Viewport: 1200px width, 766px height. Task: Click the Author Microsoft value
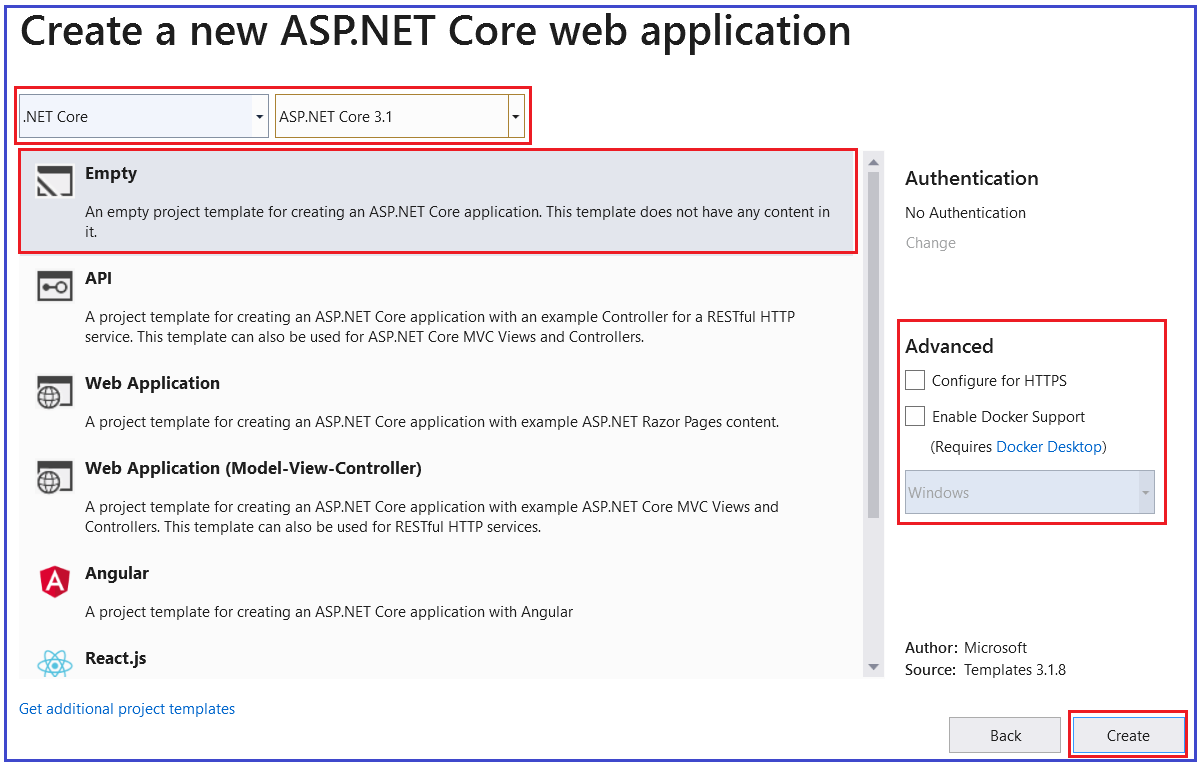pyautogui.click(x=995, y=648)
